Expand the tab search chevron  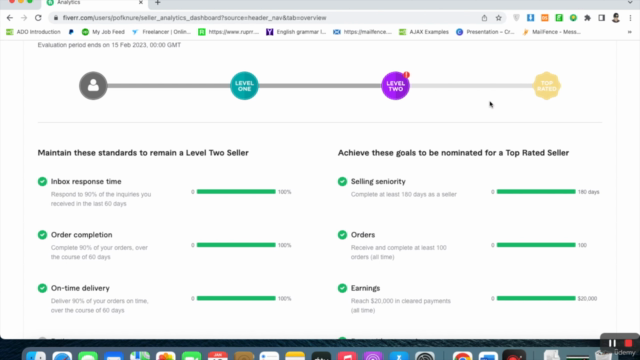(630, 2)
